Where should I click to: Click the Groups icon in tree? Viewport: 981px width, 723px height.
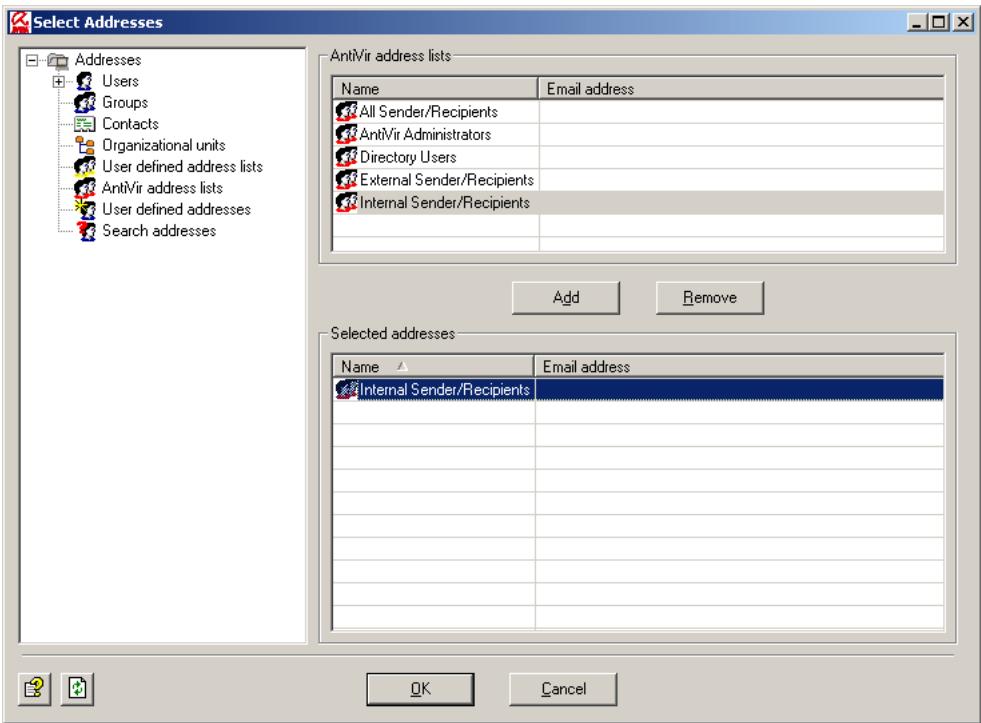pyautogui.click(x=84, y=103)
